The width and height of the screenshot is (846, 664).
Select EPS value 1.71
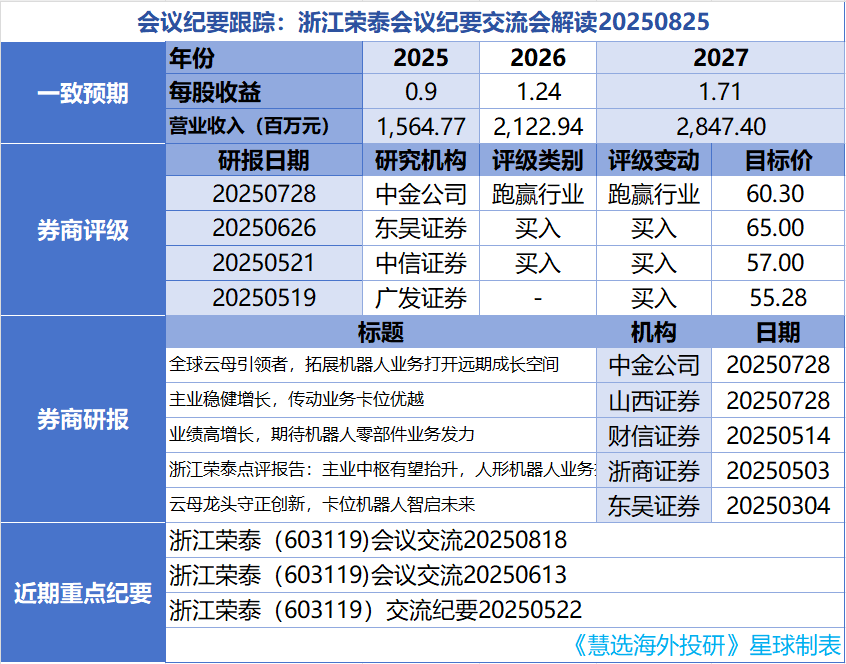(720, 92)
